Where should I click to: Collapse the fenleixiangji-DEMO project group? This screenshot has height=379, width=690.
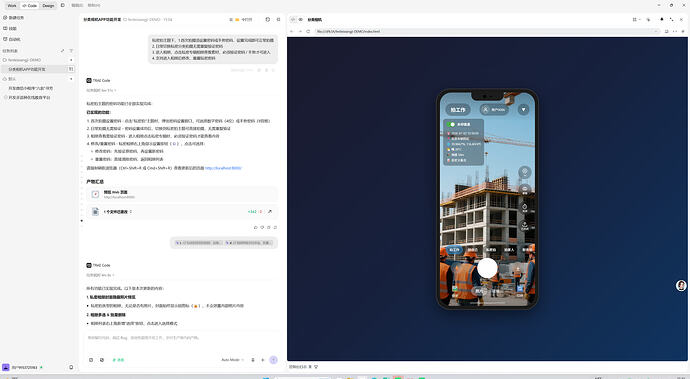tap(71, 60)
